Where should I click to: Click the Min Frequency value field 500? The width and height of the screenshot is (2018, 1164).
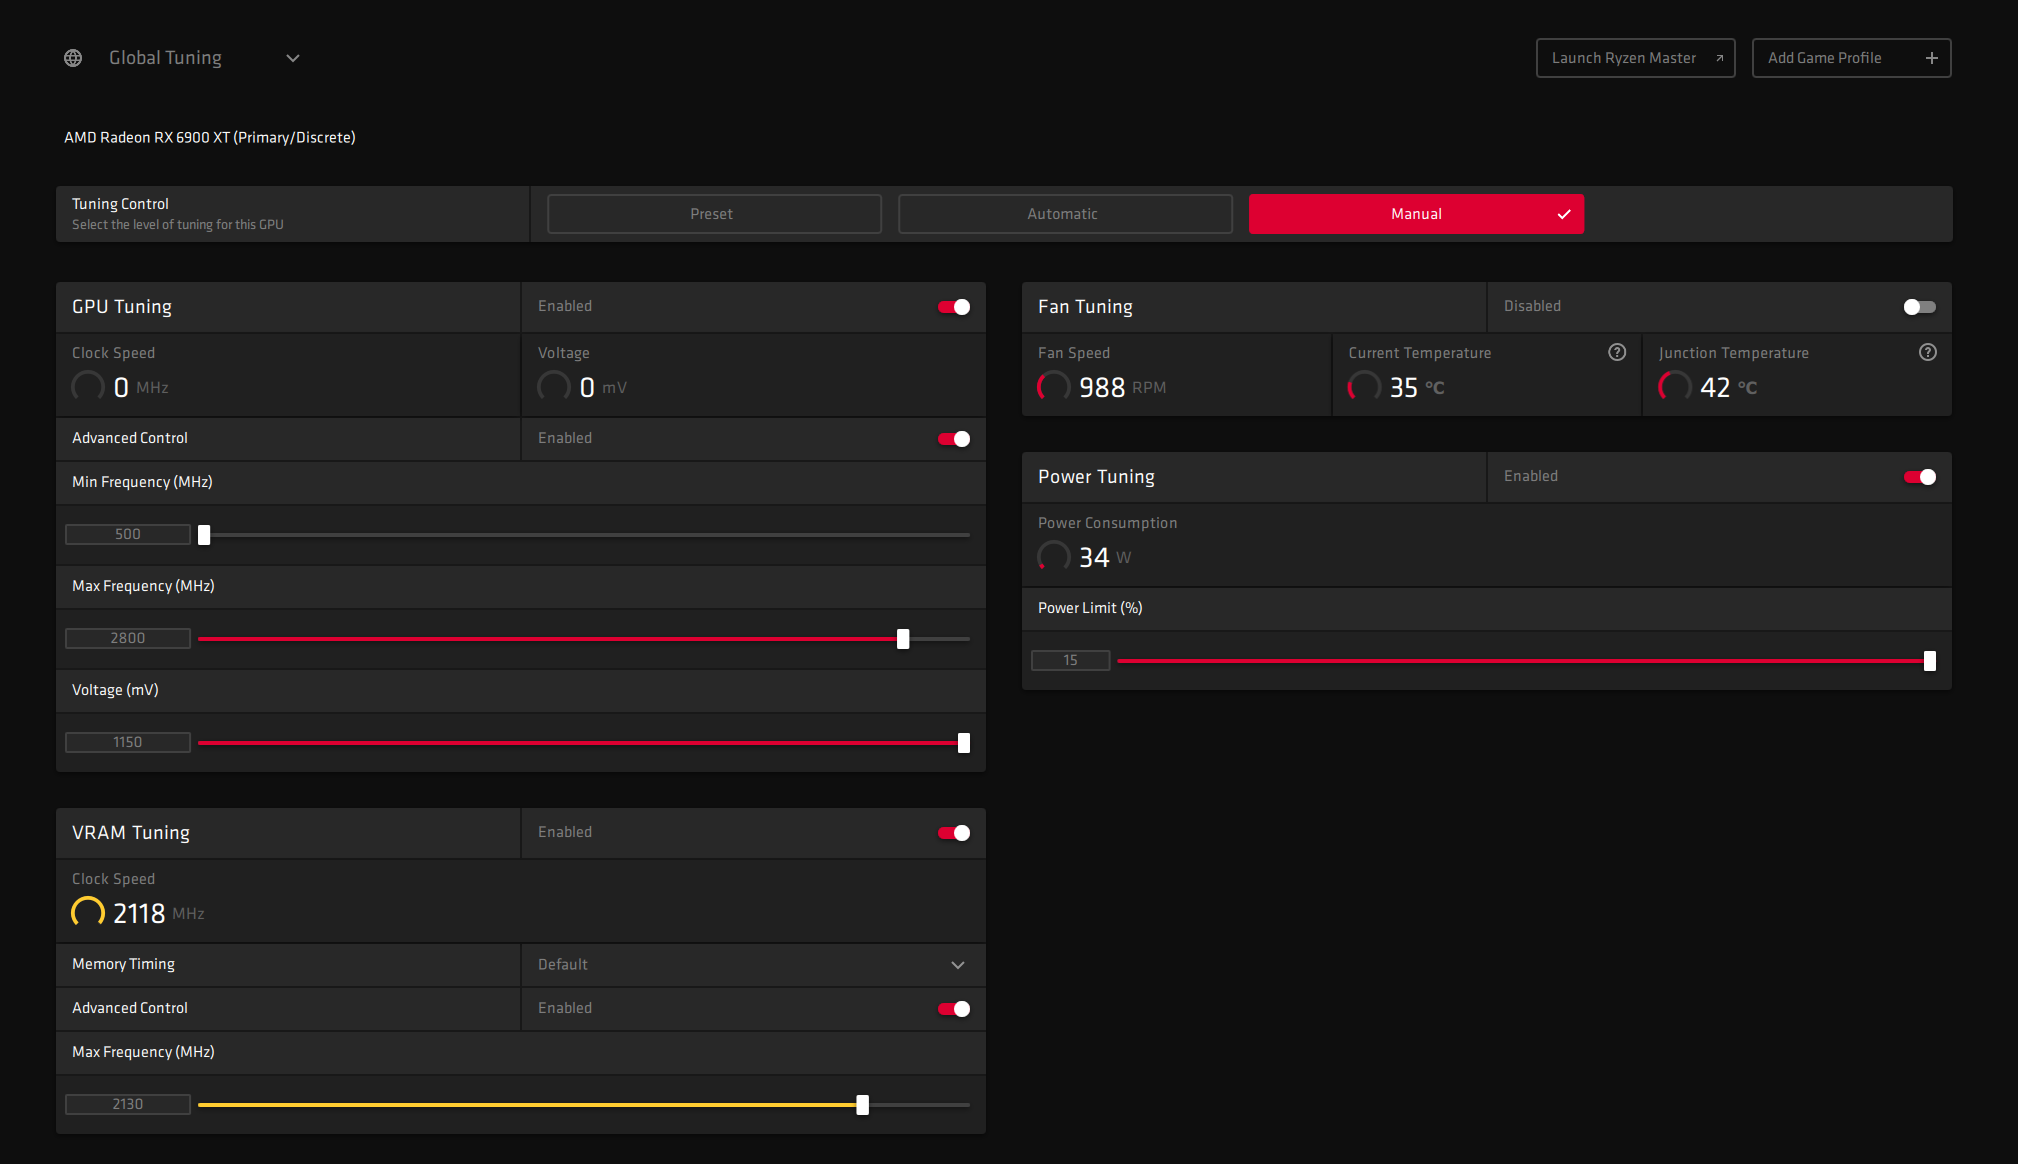(x=128, y=535)
